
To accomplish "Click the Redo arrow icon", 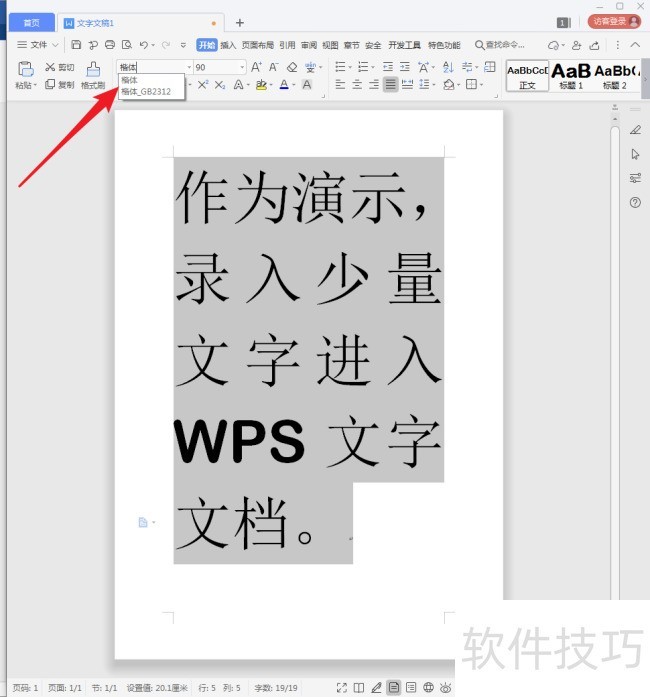I will (x=166, y=44).
